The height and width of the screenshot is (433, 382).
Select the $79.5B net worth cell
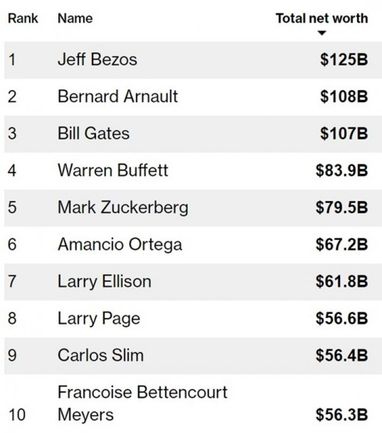coord(342,208)
